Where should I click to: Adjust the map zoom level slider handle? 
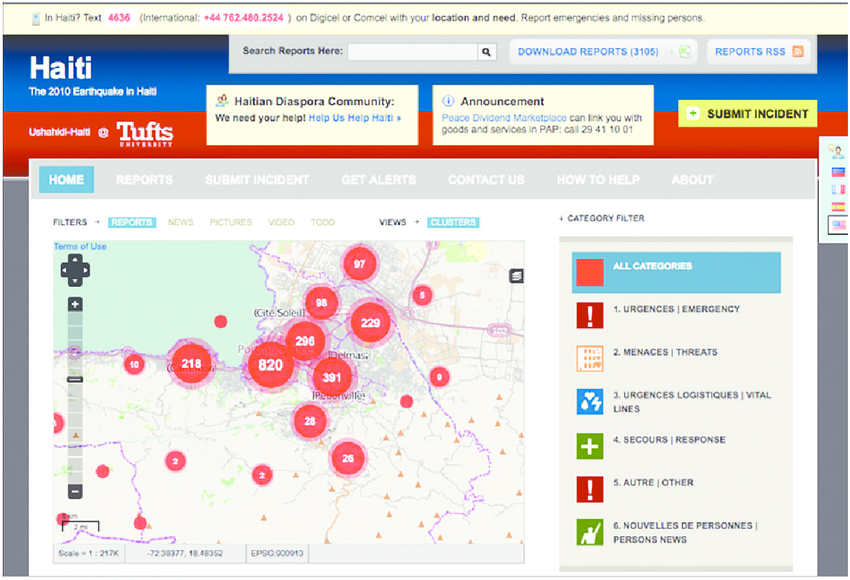pyautogui.click(x=75, y=379)
